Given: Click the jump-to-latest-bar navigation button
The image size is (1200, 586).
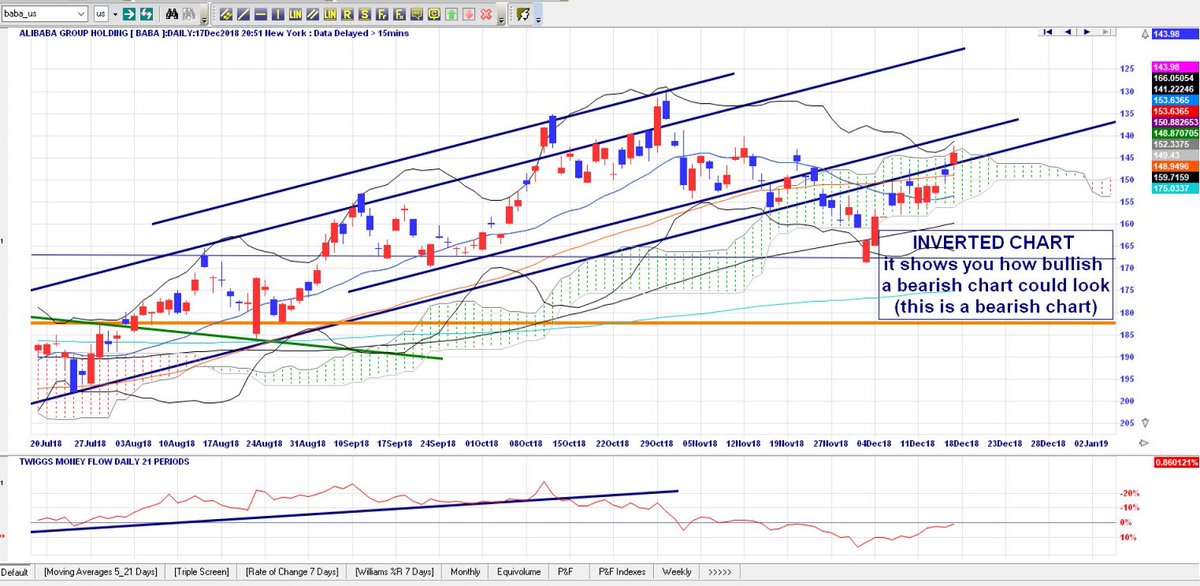Looking at the screenshot, I should tap(1106, 32).
